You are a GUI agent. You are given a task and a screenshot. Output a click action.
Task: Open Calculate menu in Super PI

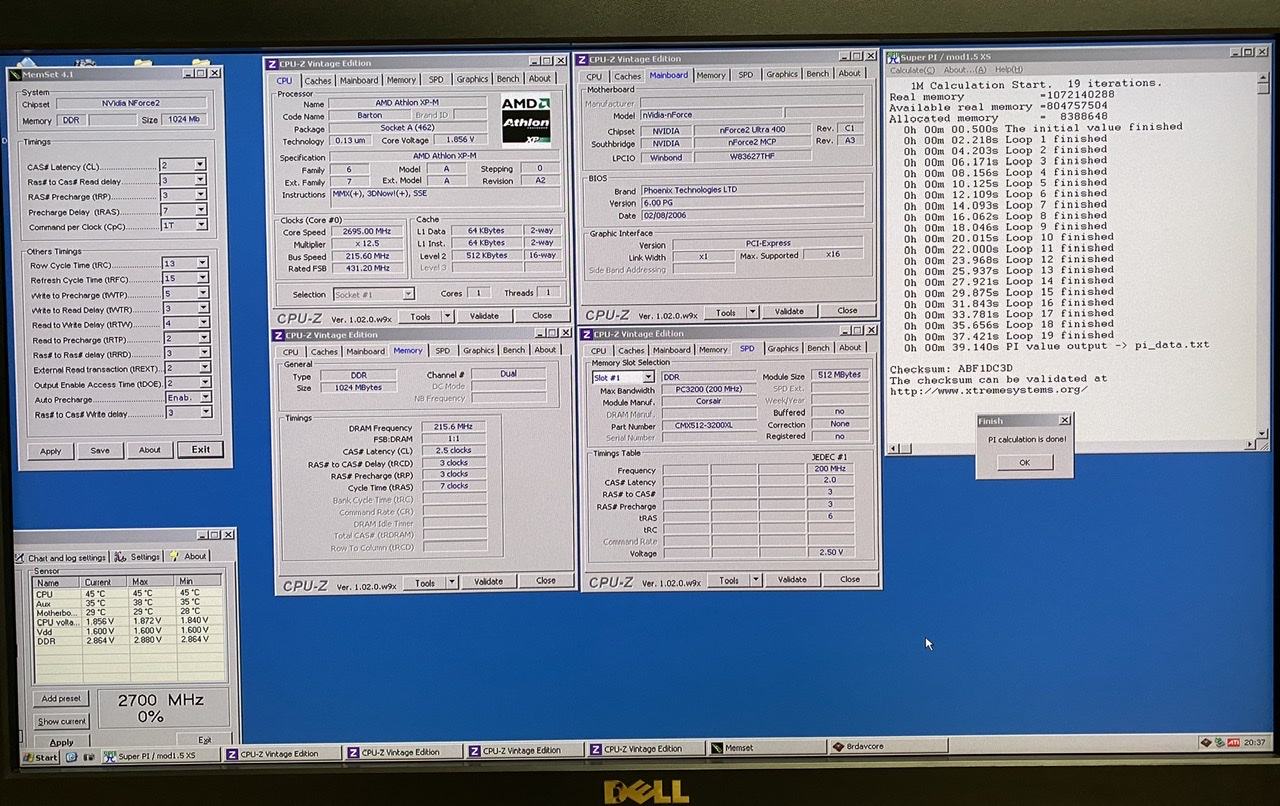(912, 70)
